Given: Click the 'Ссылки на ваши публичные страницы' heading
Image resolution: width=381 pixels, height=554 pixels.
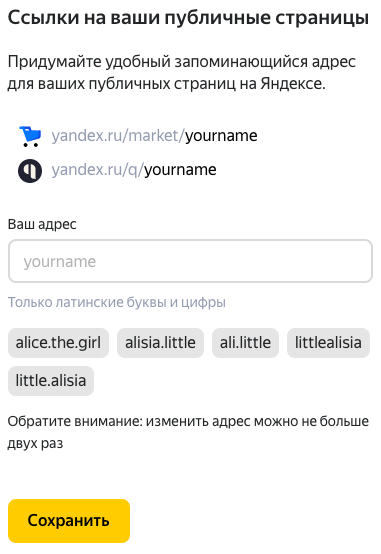Looking at the screenshot, I should 188,18.
